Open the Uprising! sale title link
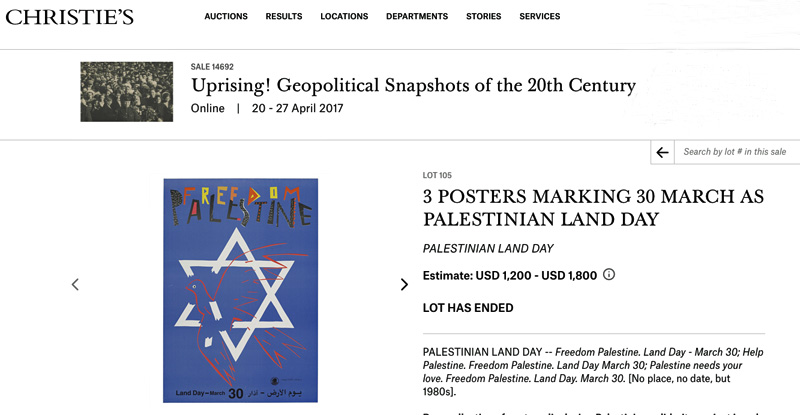This screenshot has width=800, height=415. (x=413, y=85)
